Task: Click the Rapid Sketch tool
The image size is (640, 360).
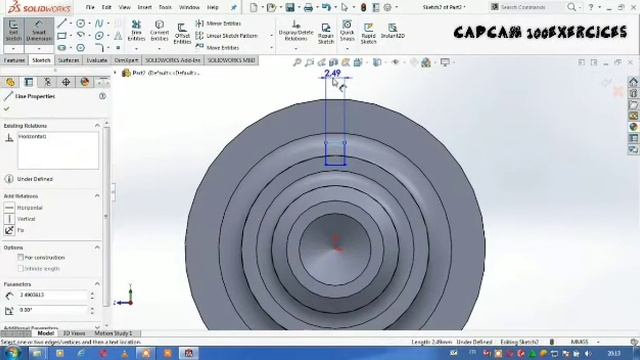Action: [x=368, y=33]
